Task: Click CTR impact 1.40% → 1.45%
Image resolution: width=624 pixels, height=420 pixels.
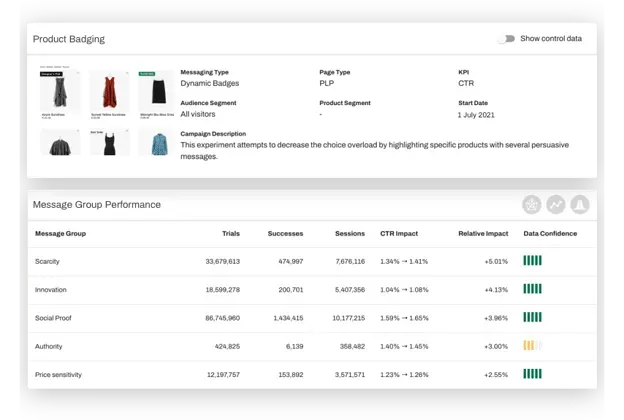Action: coord(404,346)
